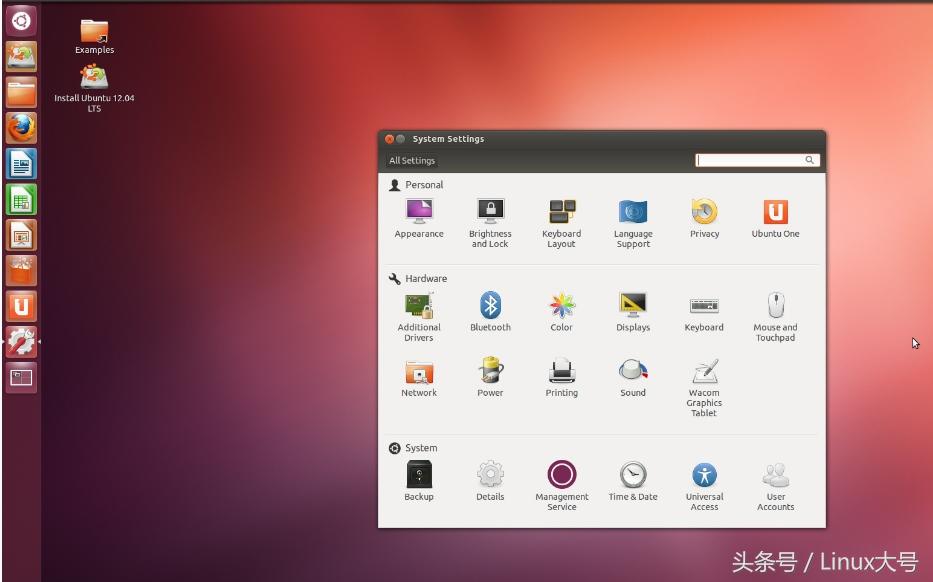Open Appearance settings
The height and width of the screenshot is (582, 933).
(419, 218)
